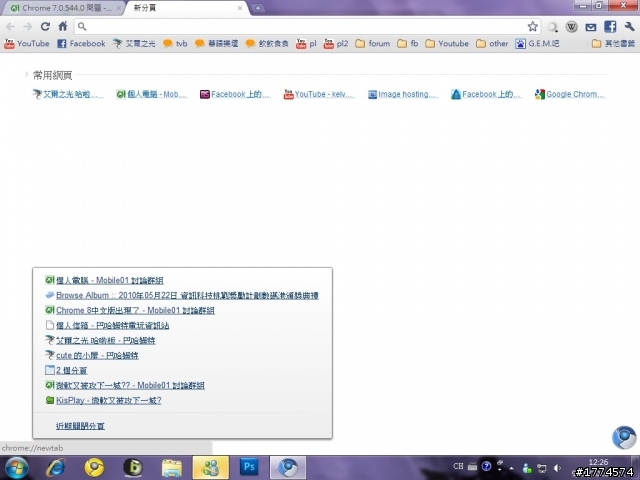
Task: Click CH language indicator in tray
Action: (458, 466)
